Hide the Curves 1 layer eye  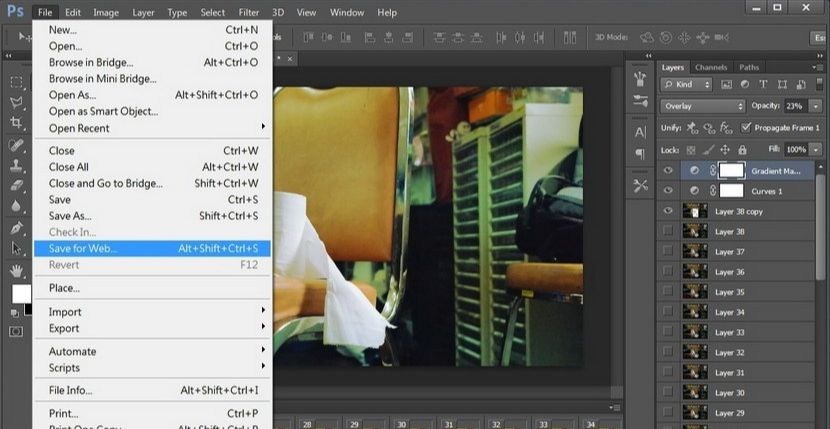coord(668,191)
